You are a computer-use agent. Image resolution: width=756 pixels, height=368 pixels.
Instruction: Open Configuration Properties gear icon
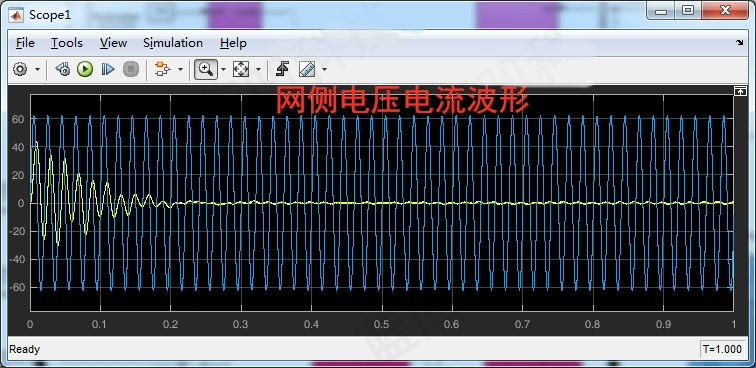click(x=20, y=69)
